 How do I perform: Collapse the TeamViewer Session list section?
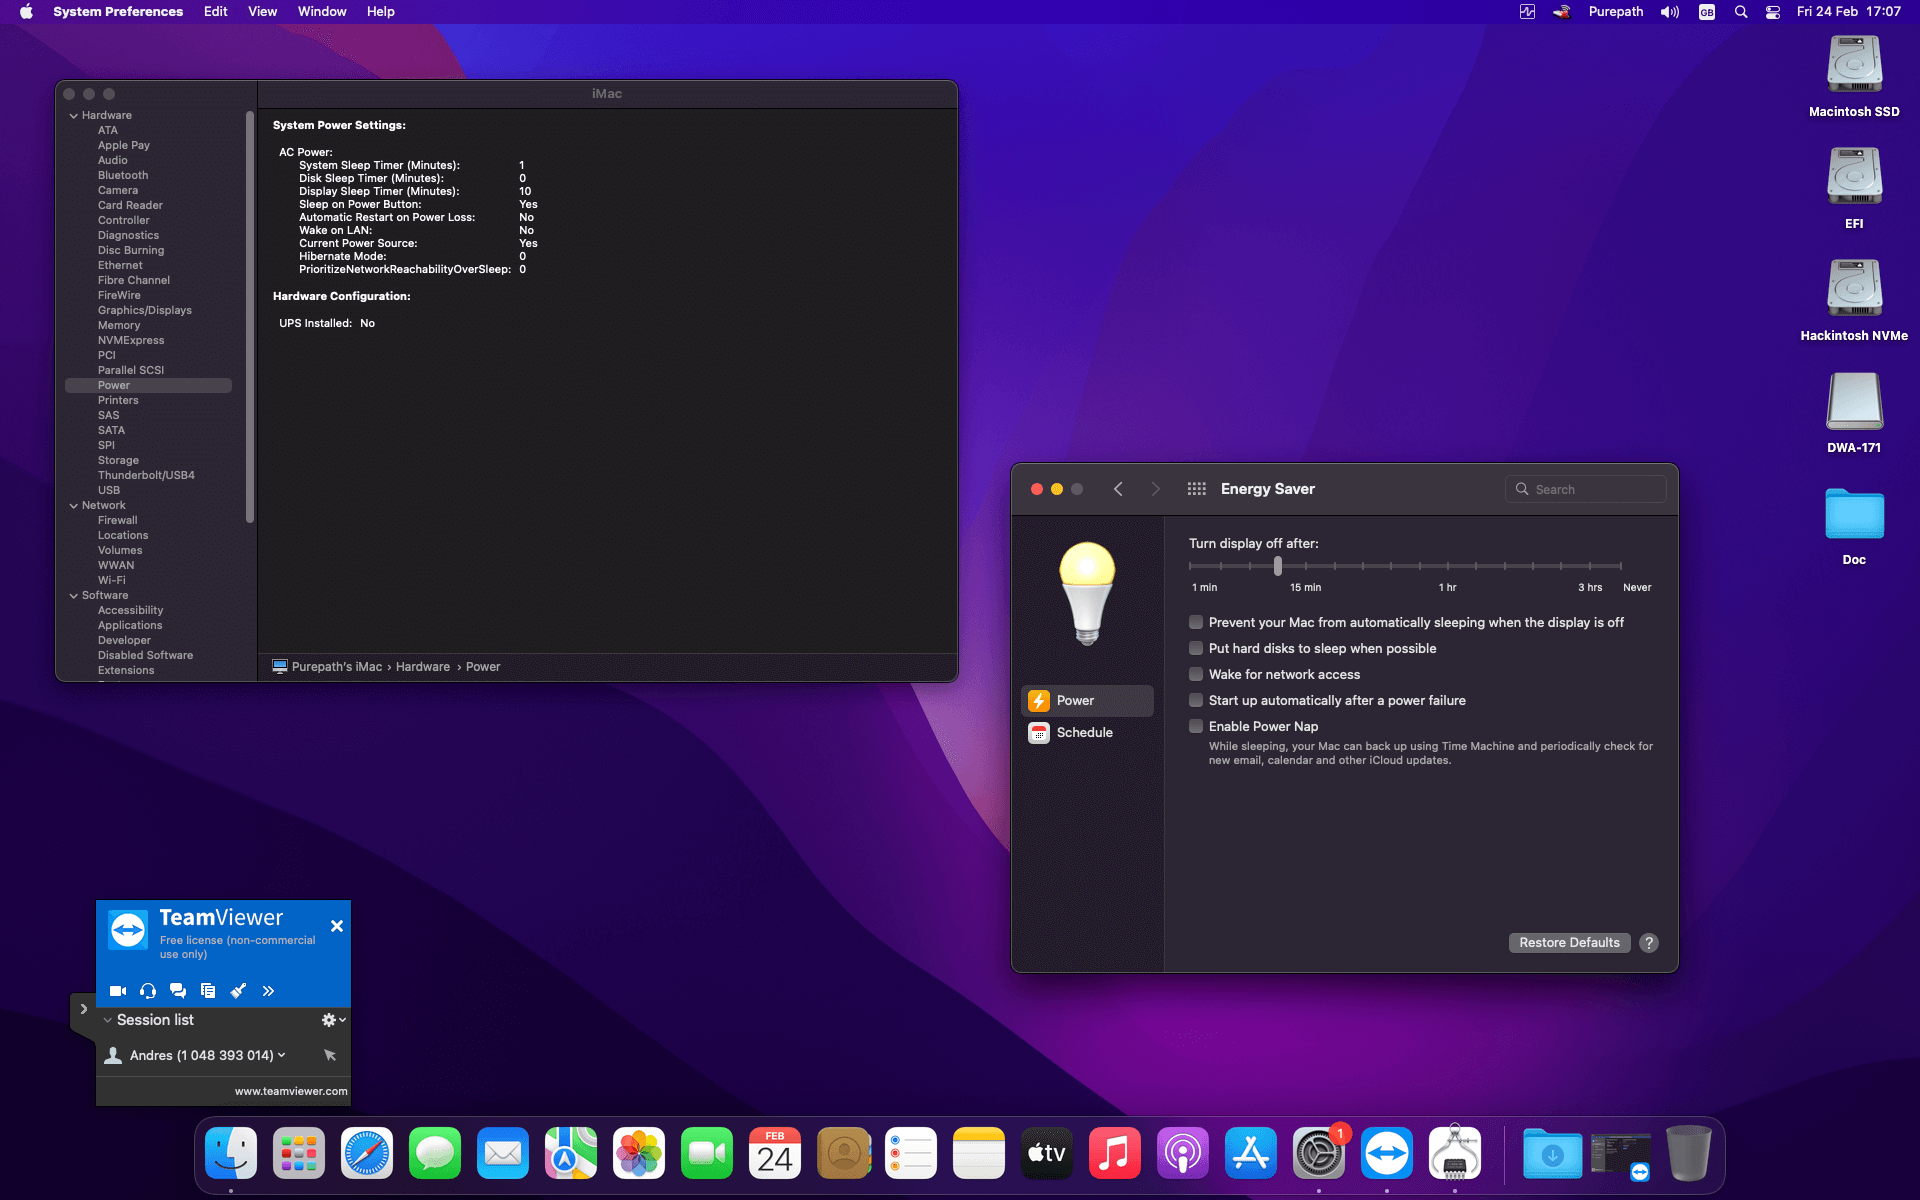[108, 1020]
